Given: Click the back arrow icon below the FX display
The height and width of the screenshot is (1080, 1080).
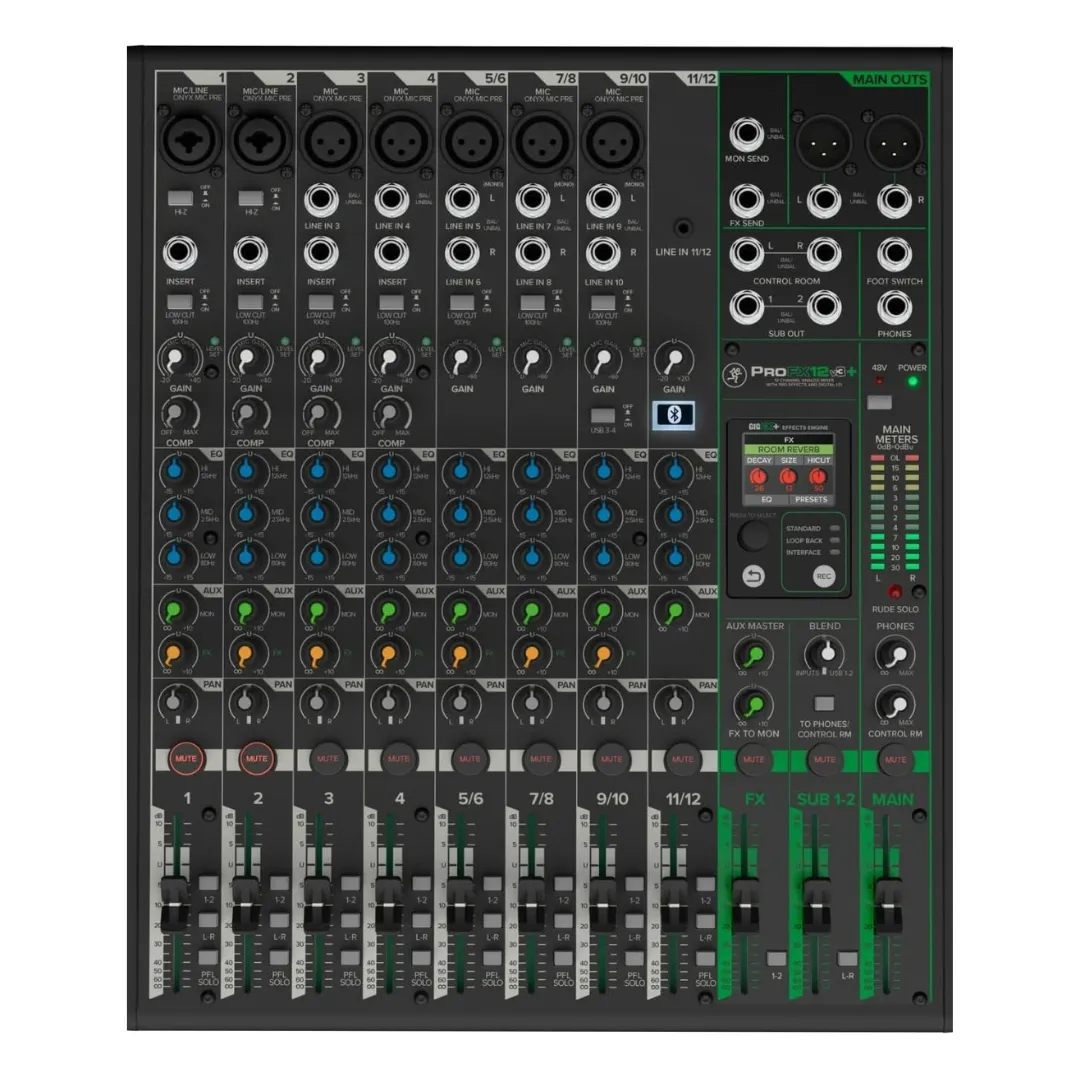Looking at the screenshot, I should 753,575.
